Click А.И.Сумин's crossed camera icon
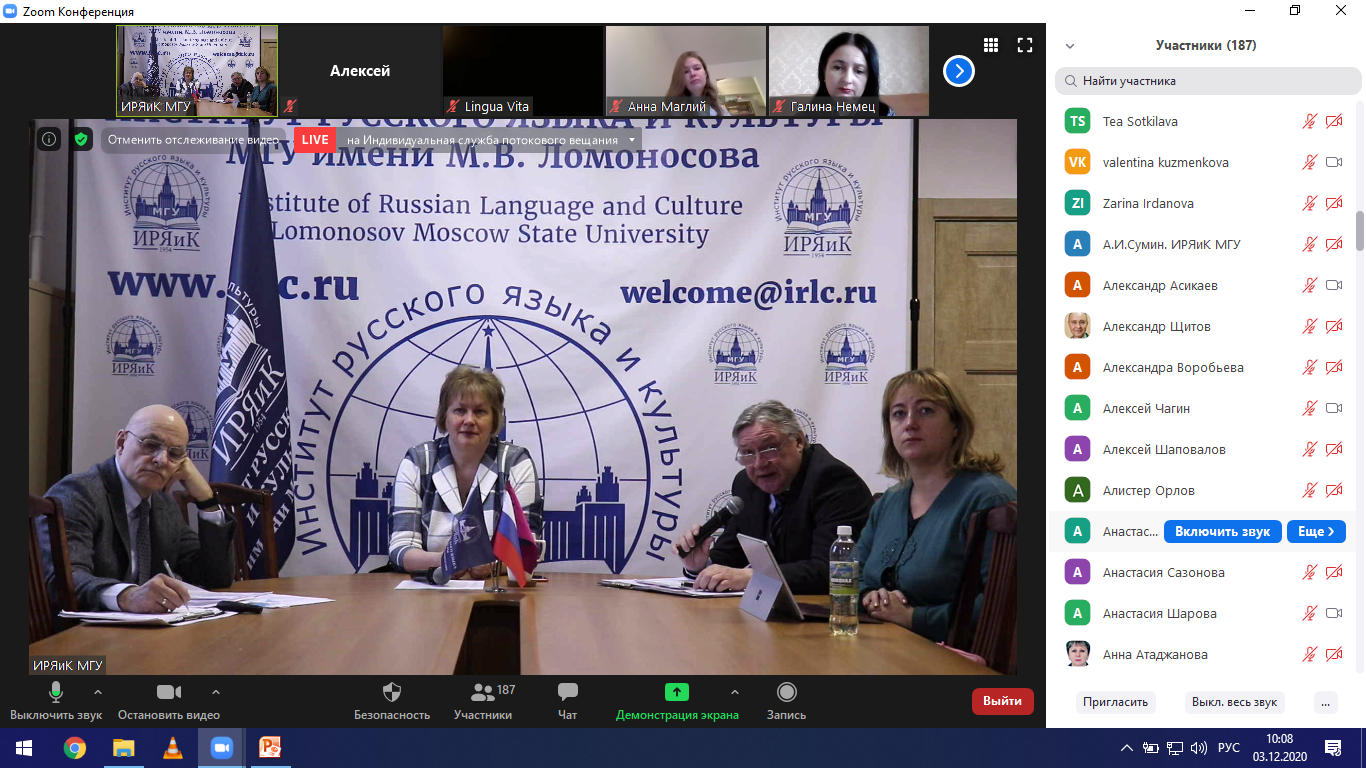 click(1333, 244)
